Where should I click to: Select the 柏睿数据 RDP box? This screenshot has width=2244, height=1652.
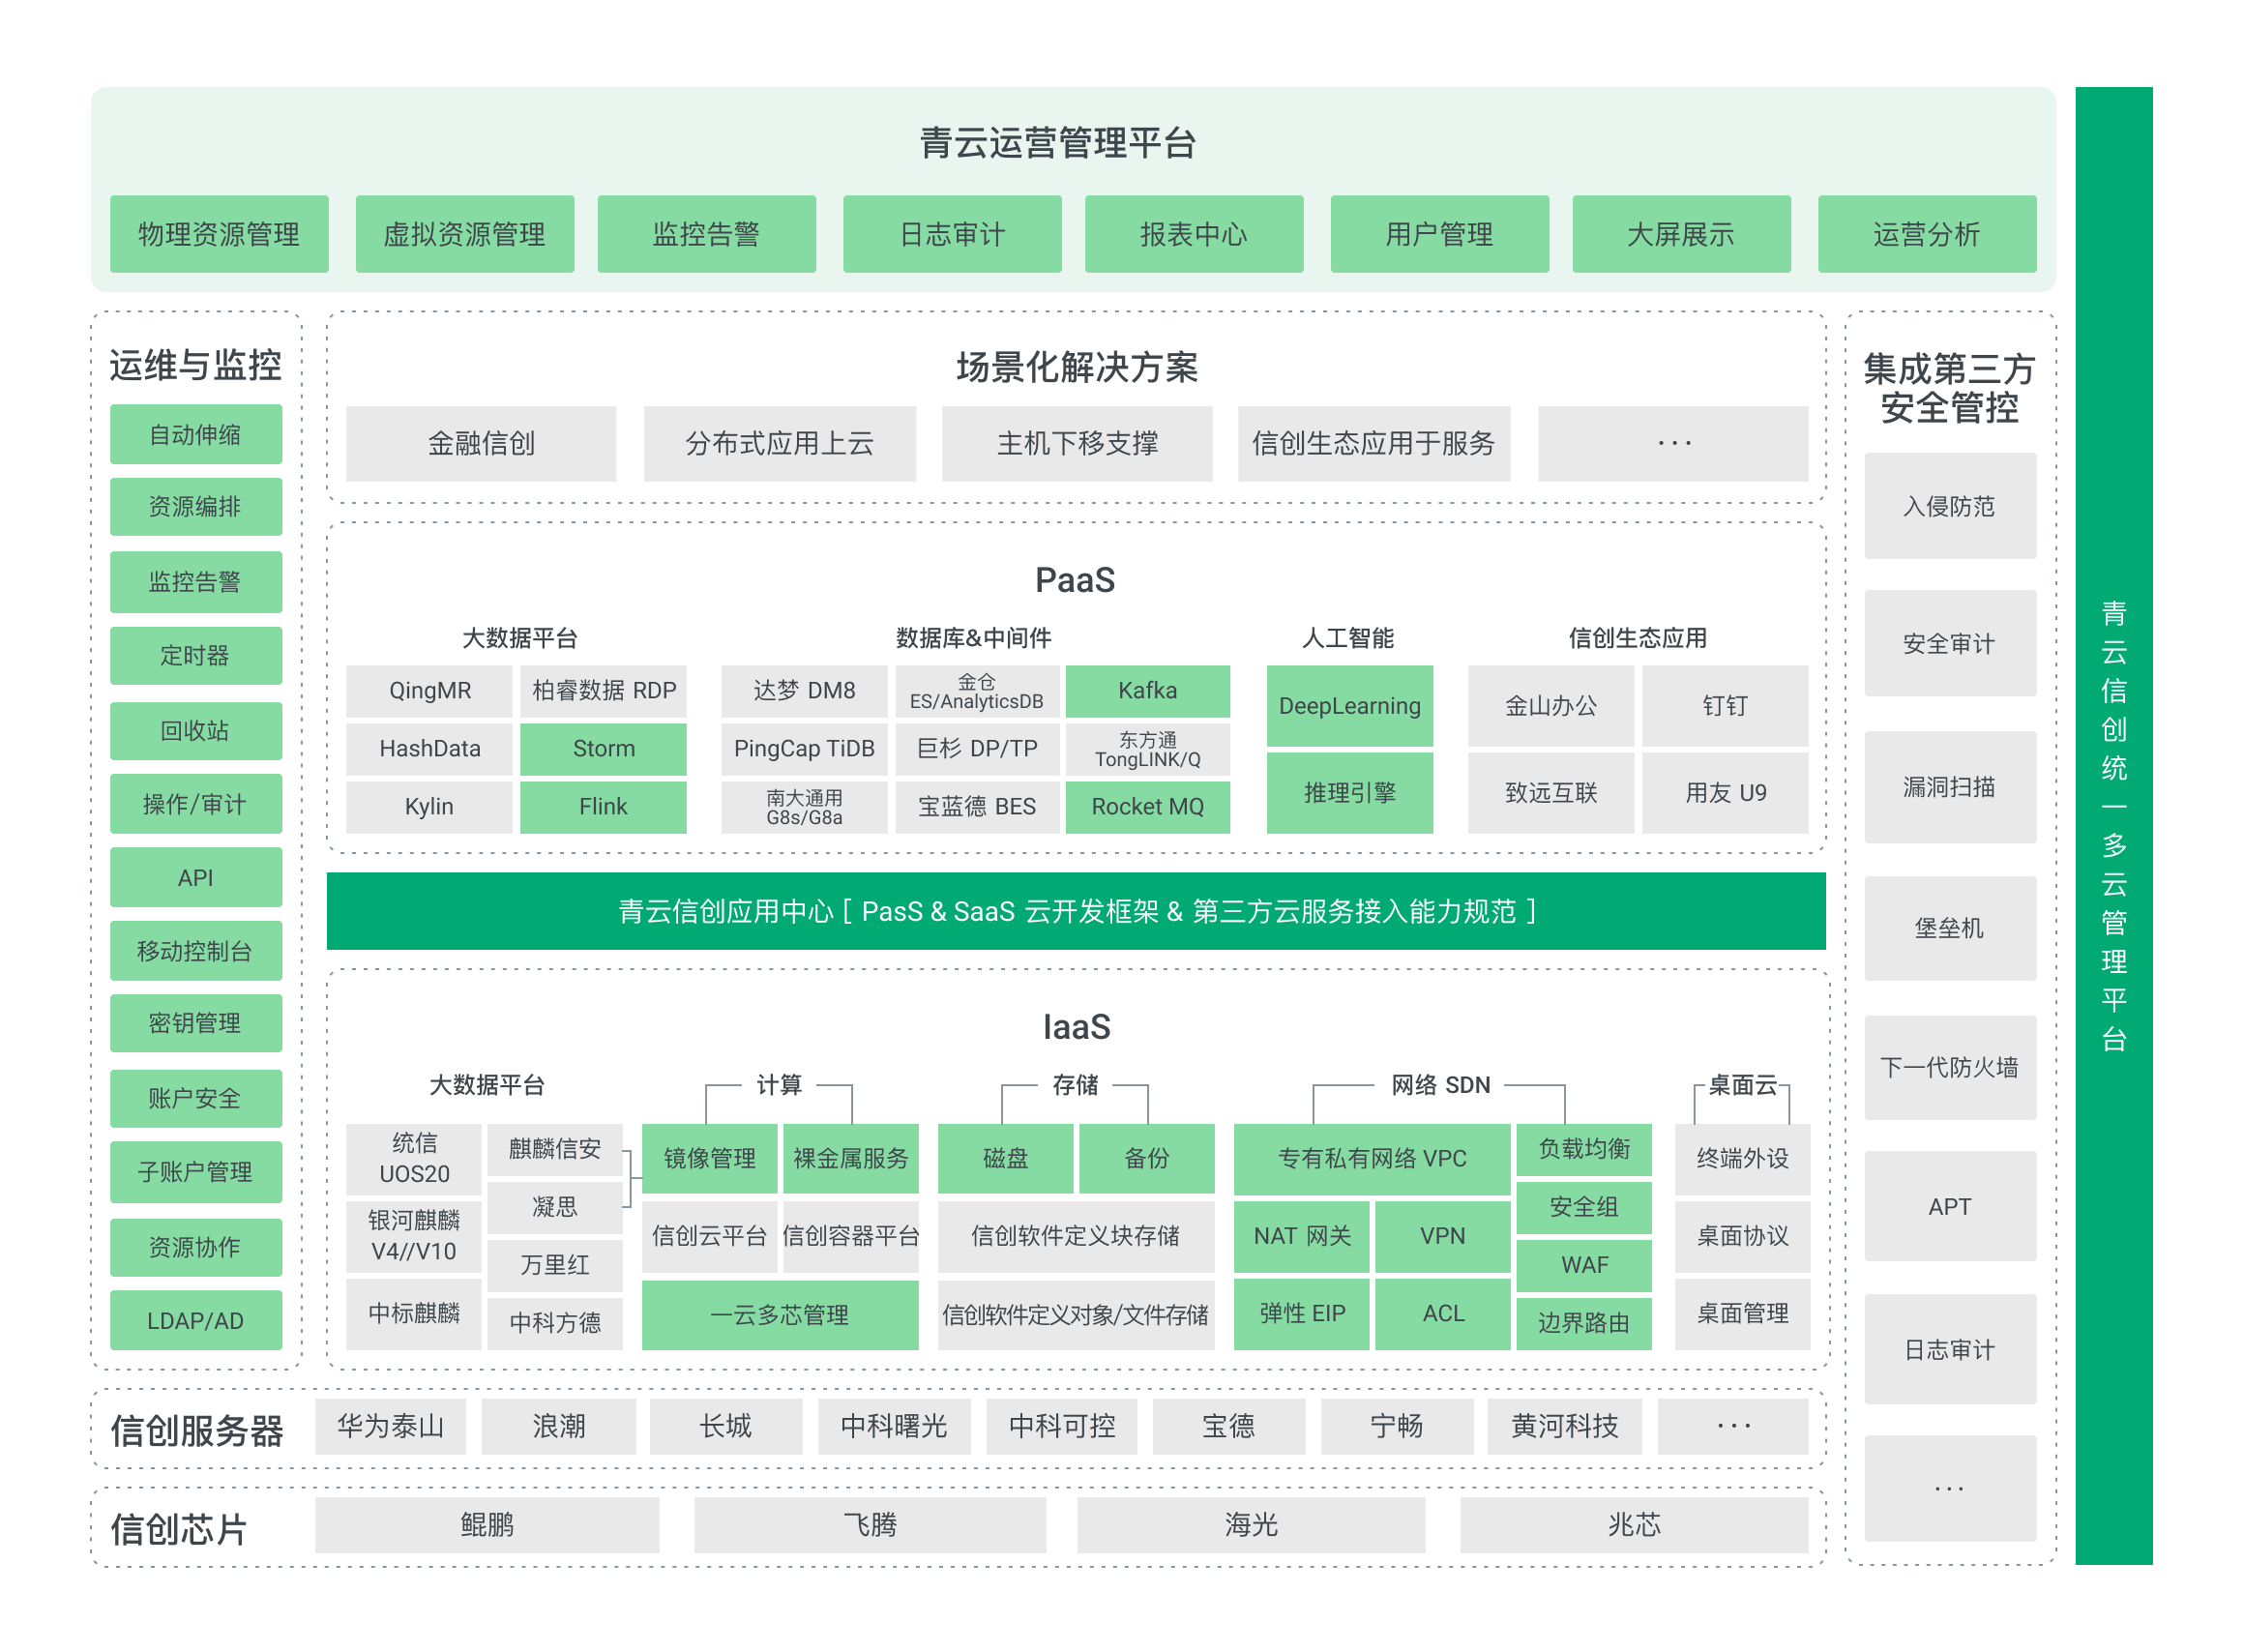coord(603,690)
